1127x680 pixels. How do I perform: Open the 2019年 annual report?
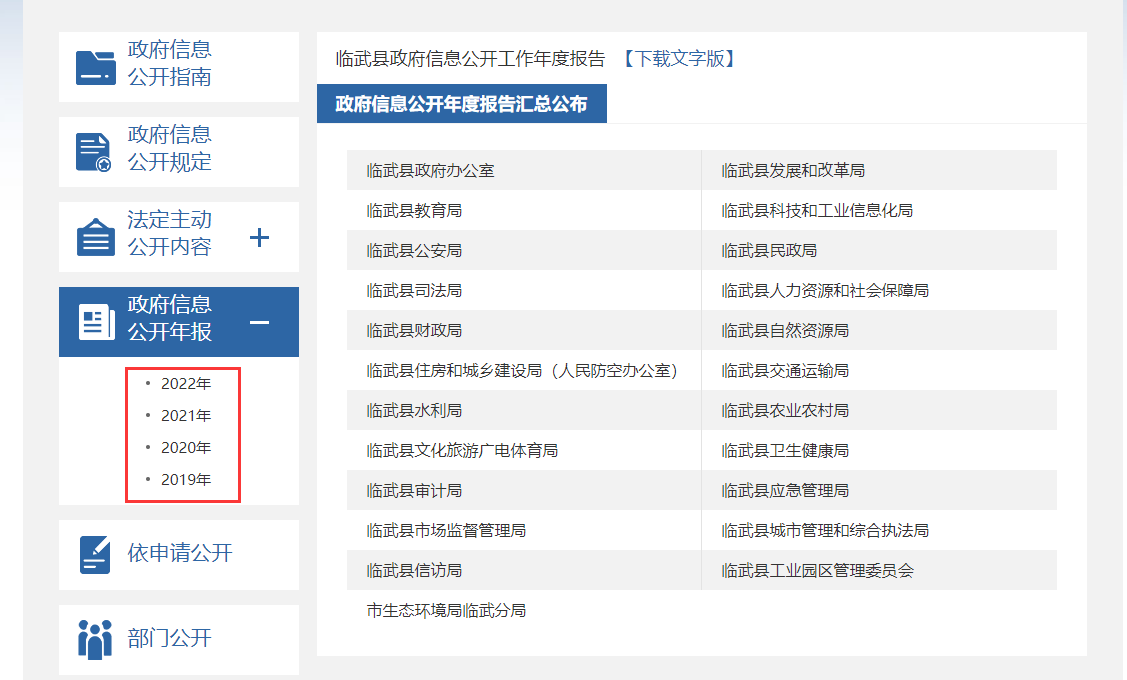pos(186,480)
